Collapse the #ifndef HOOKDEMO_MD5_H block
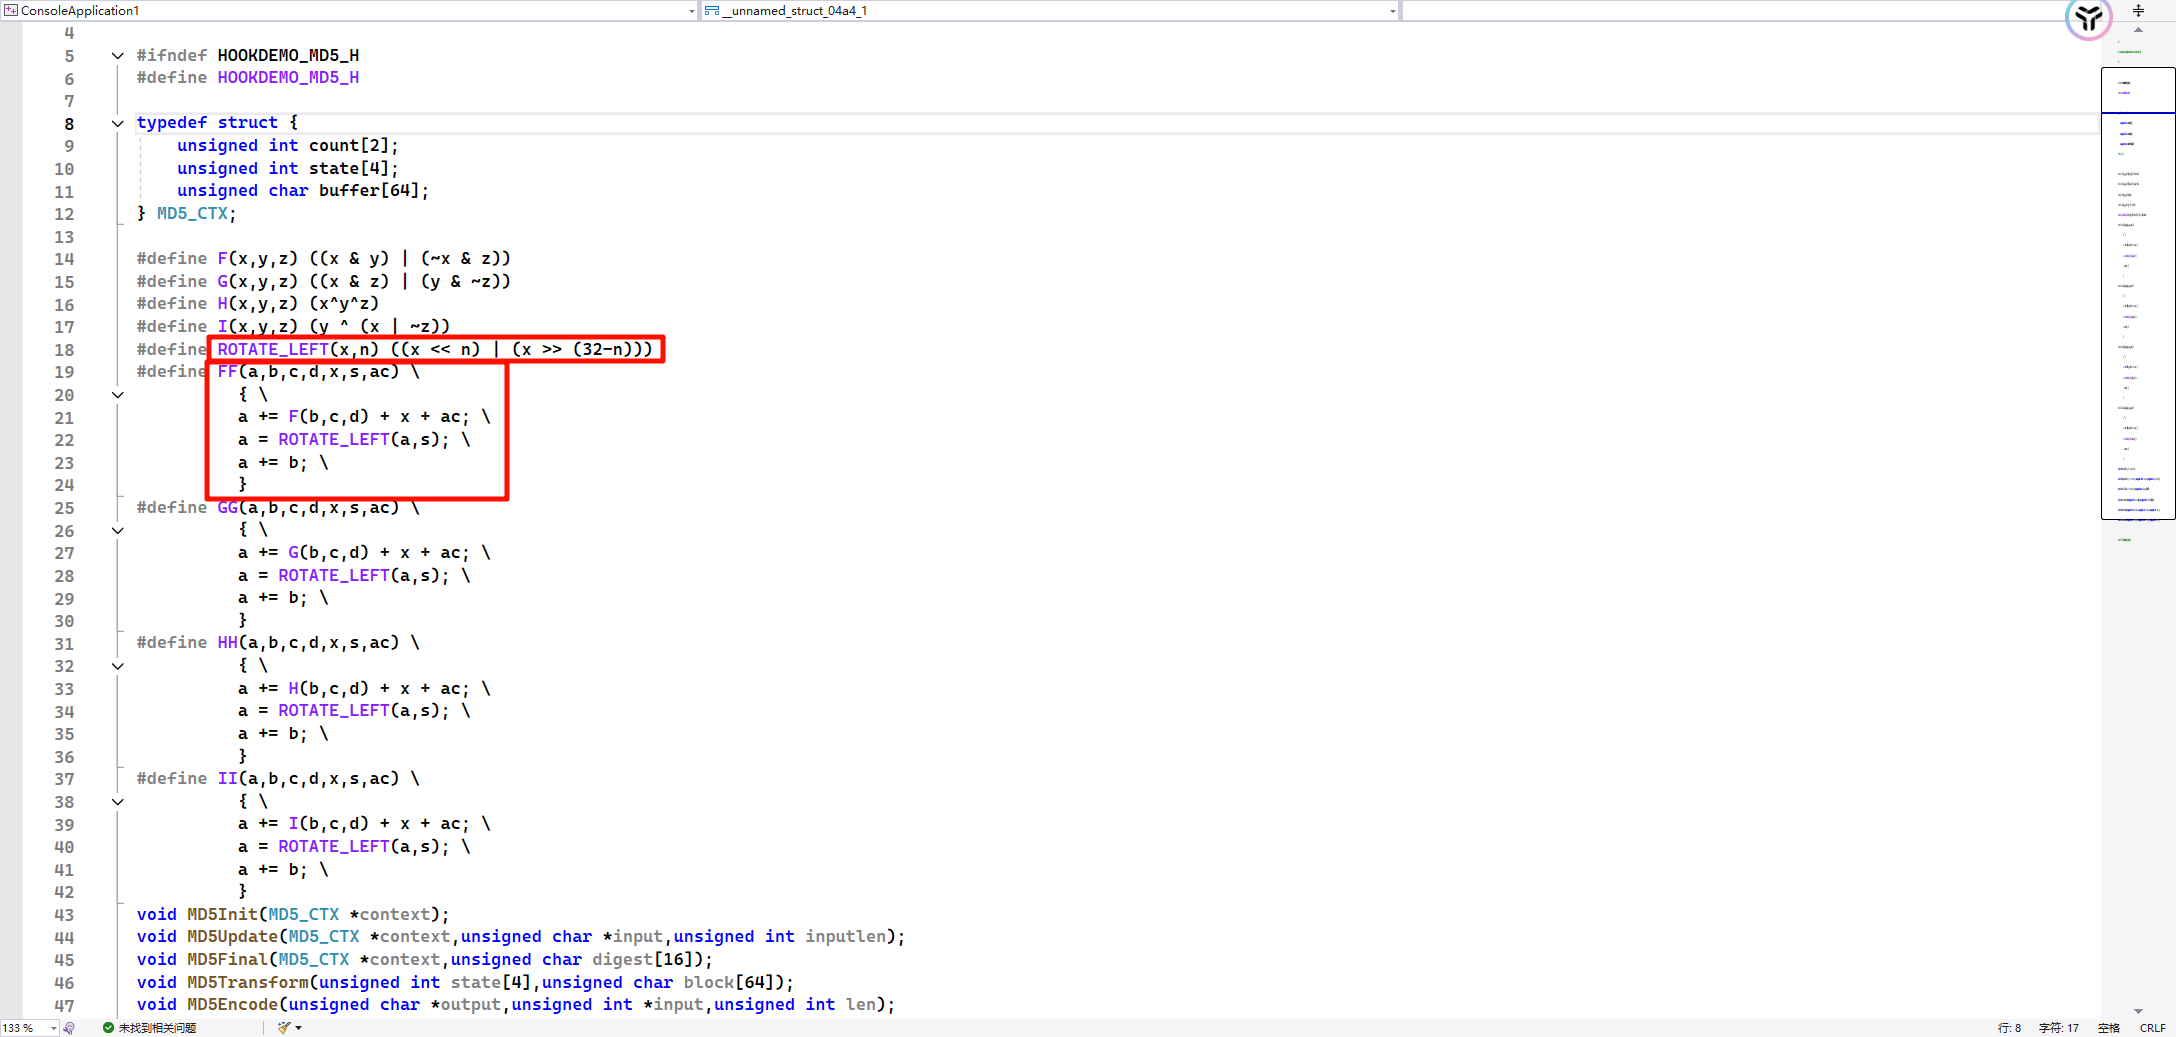 tap(117, 56)
